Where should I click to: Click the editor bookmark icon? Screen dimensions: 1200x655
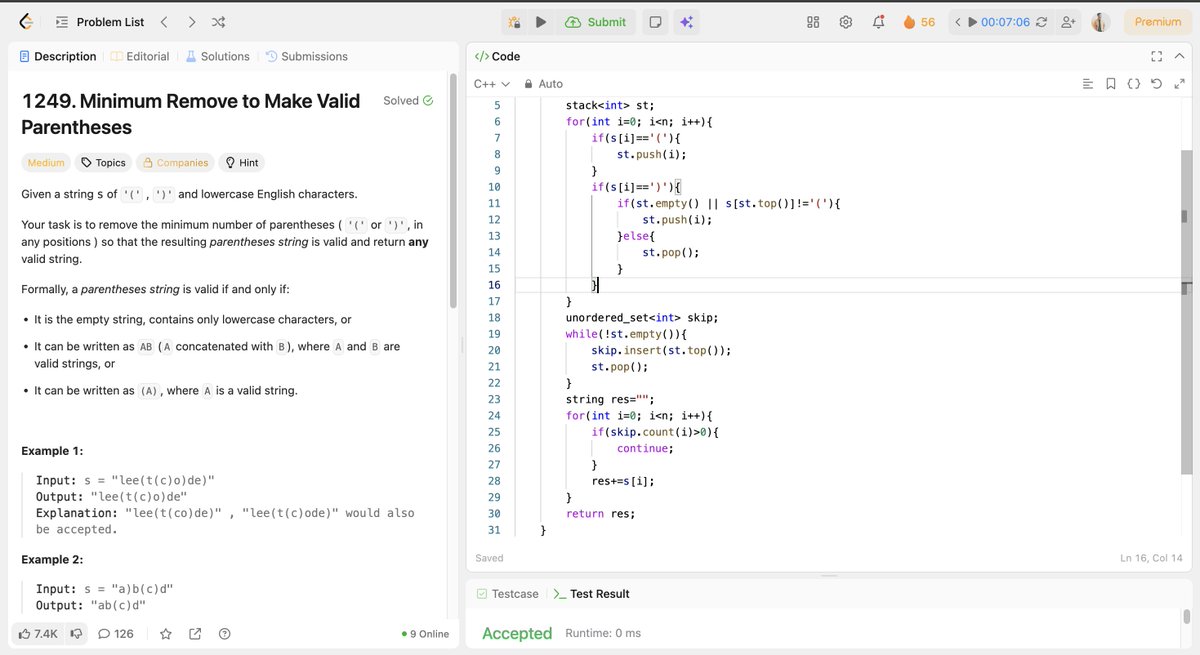tap(1110, 84)
